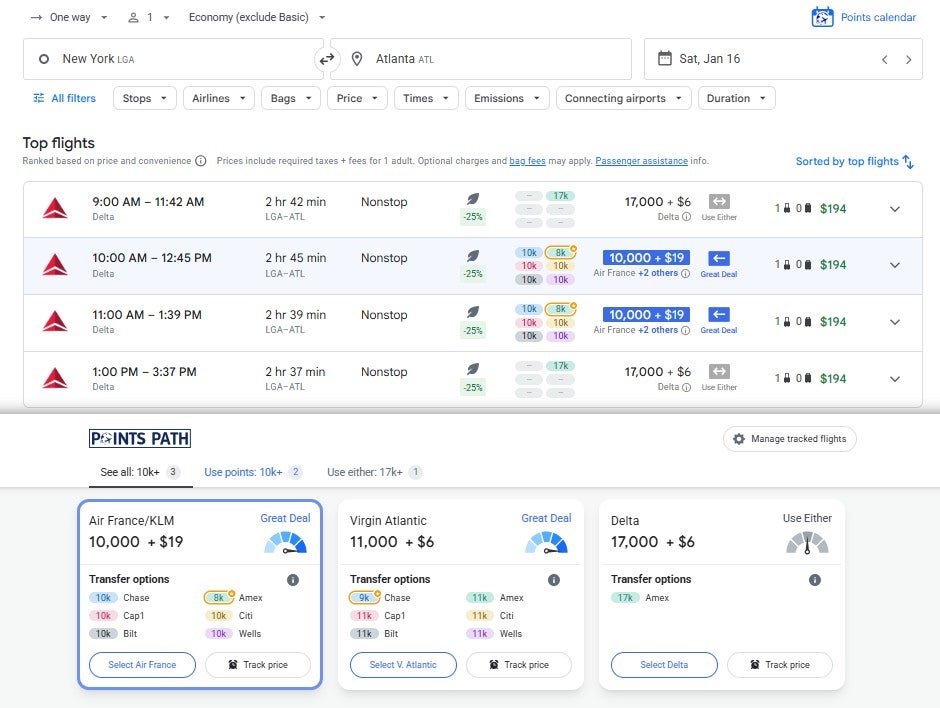Open the Passenger assistance link
Image resolution: width=940 pixels, height=708 pixels.
click(x=641, y=161)
